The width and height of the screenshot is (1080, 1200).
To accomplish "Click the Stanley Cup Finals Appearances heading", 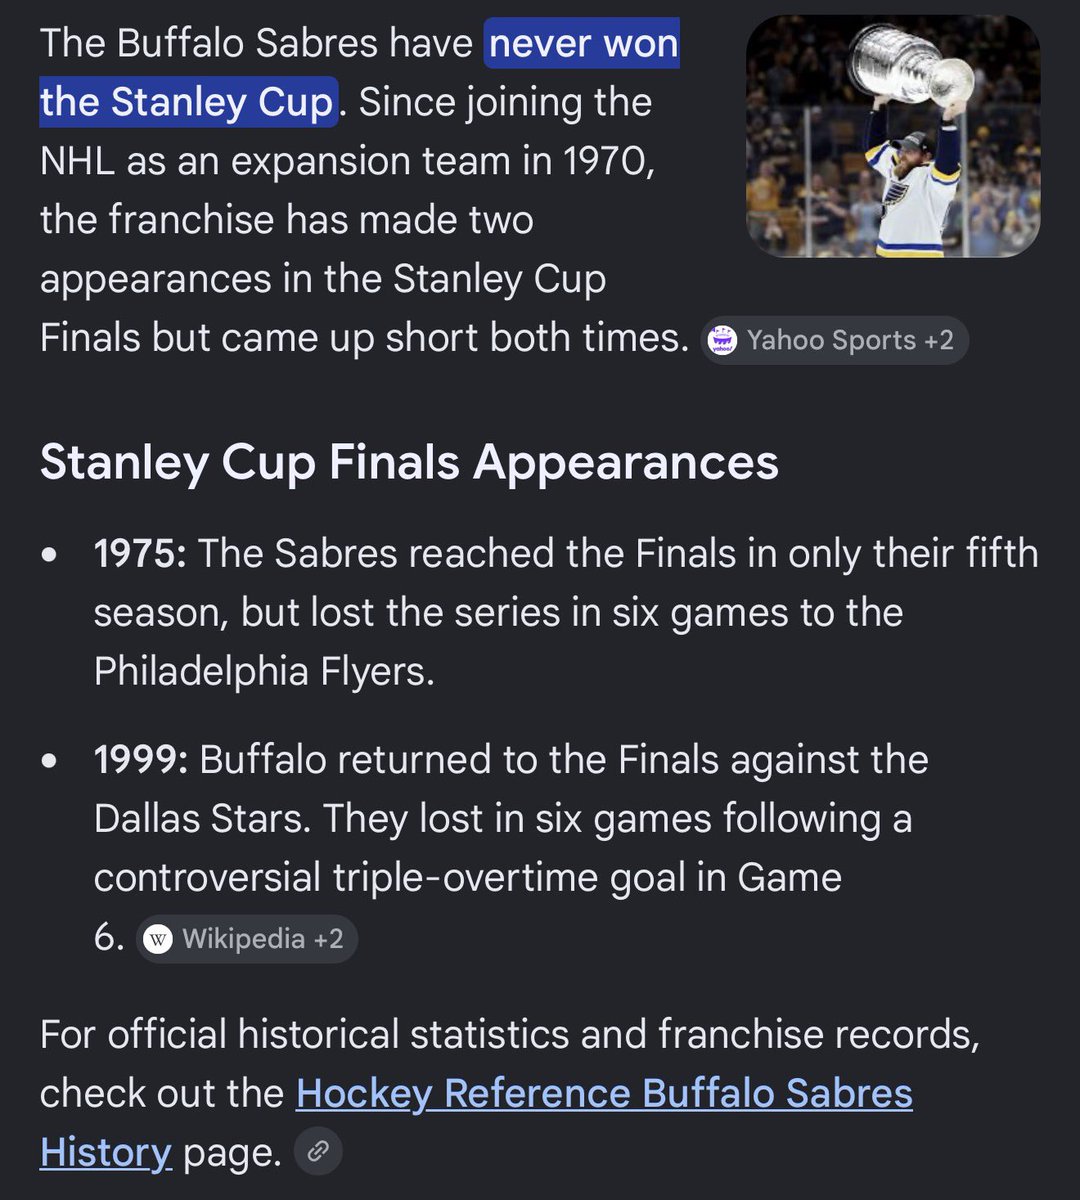I will pos(409,462).
